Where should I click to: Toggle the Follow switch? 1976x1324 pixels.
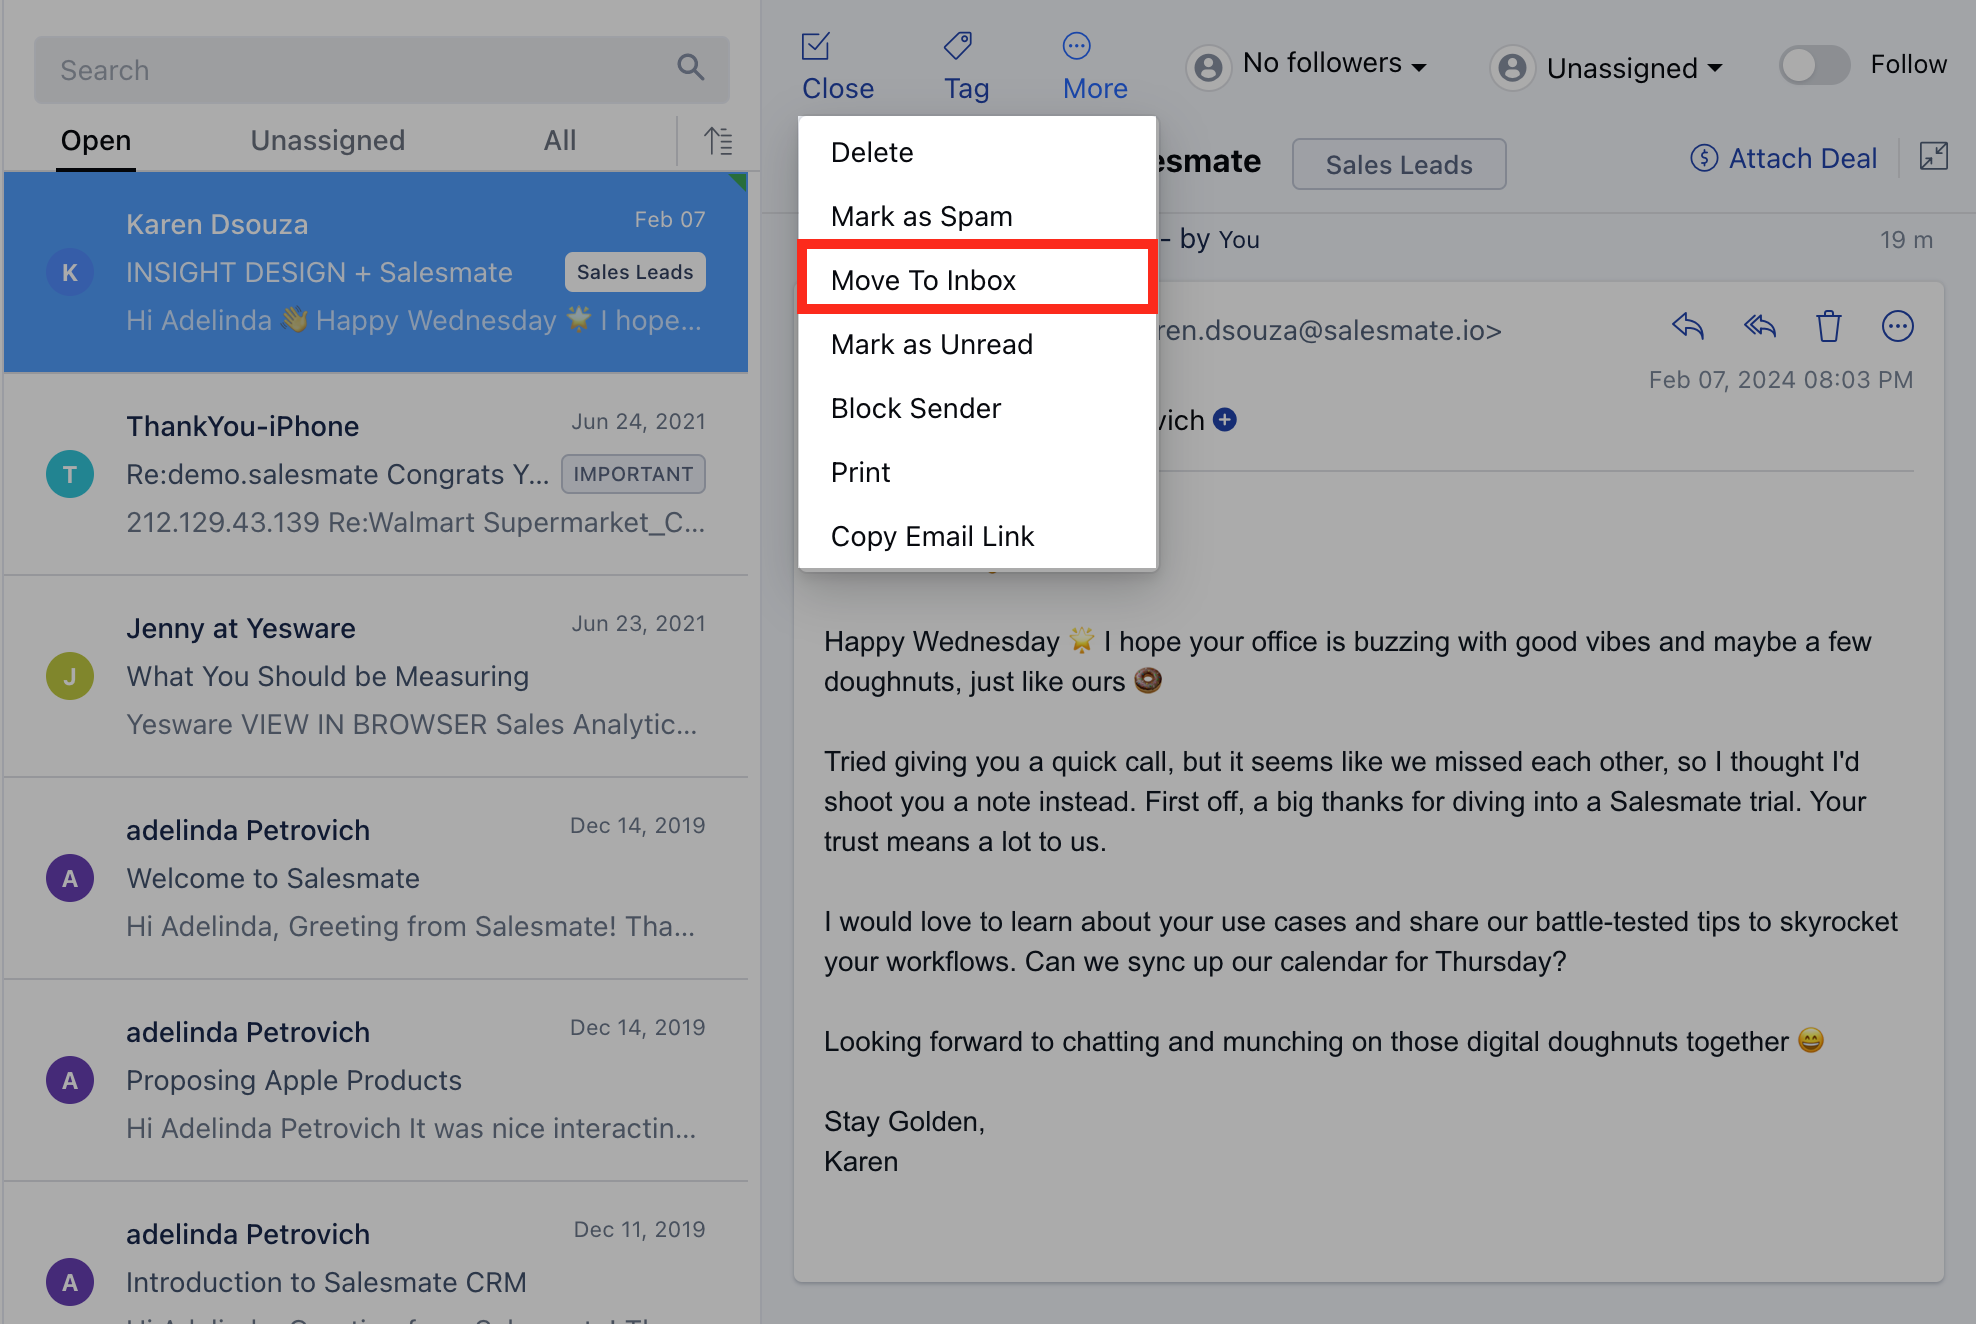point(1814,66)
